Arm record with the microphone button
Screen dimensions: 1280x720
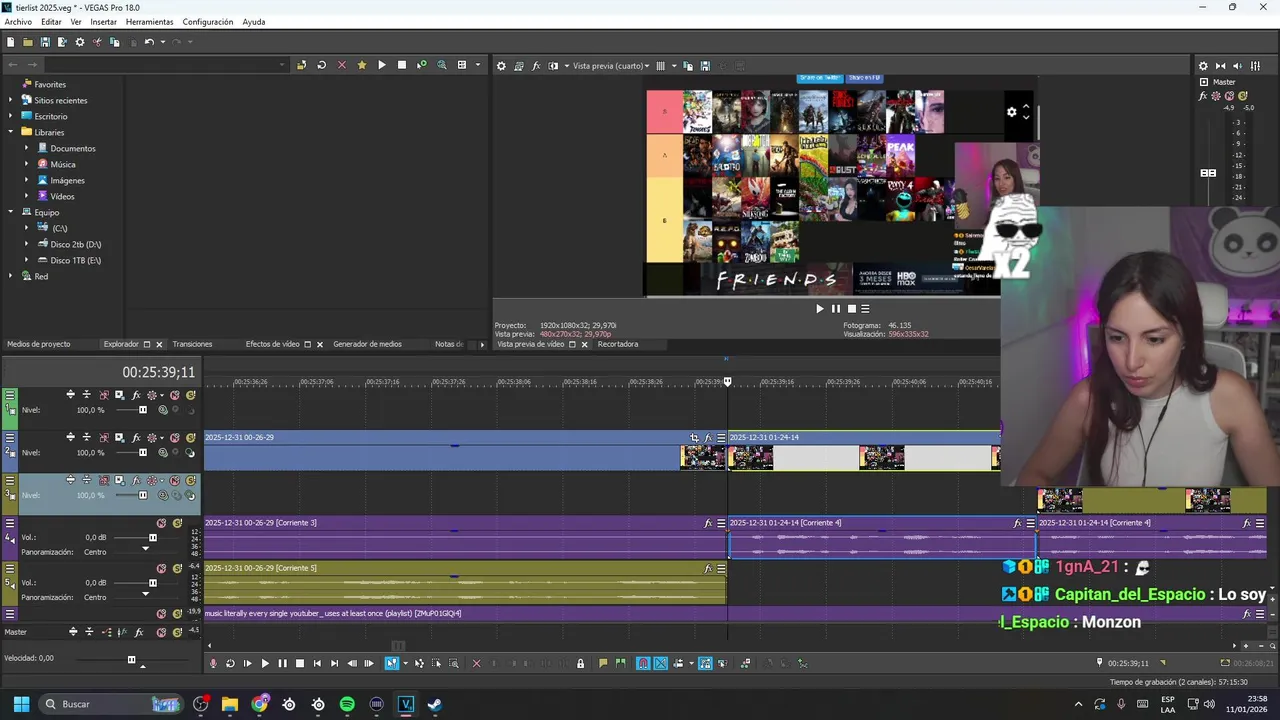(212, 663)
